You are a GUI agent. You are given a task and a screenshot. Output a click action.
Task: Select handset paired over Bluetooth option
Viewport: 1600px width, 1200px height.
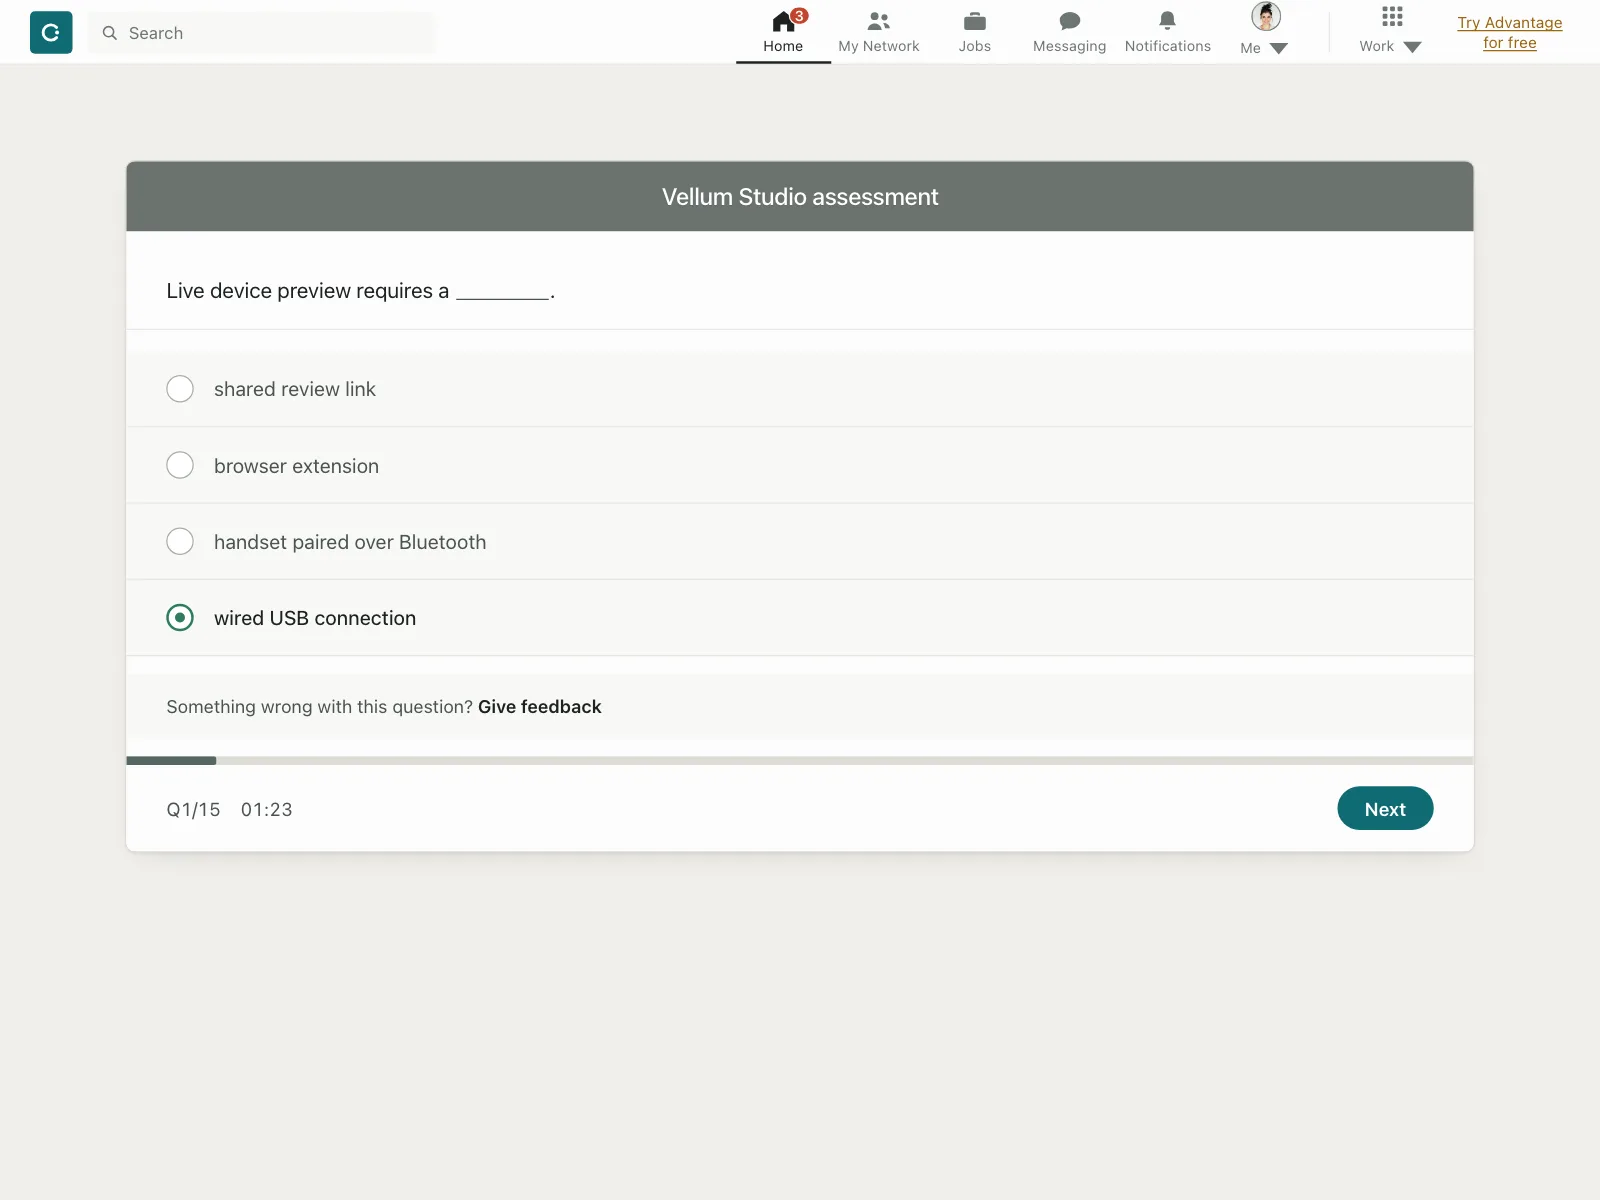[800, 542]
